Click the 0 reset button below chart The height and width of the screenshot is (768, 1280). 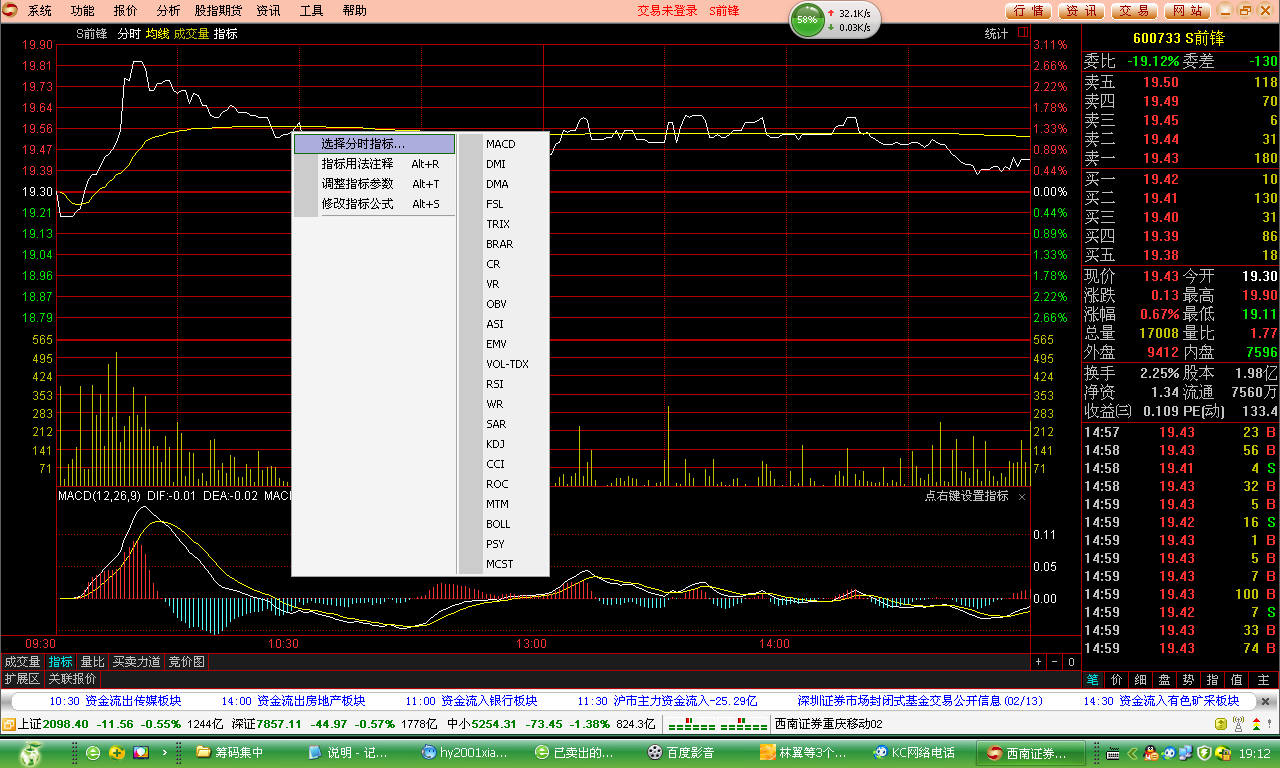tap(1070, 662)
